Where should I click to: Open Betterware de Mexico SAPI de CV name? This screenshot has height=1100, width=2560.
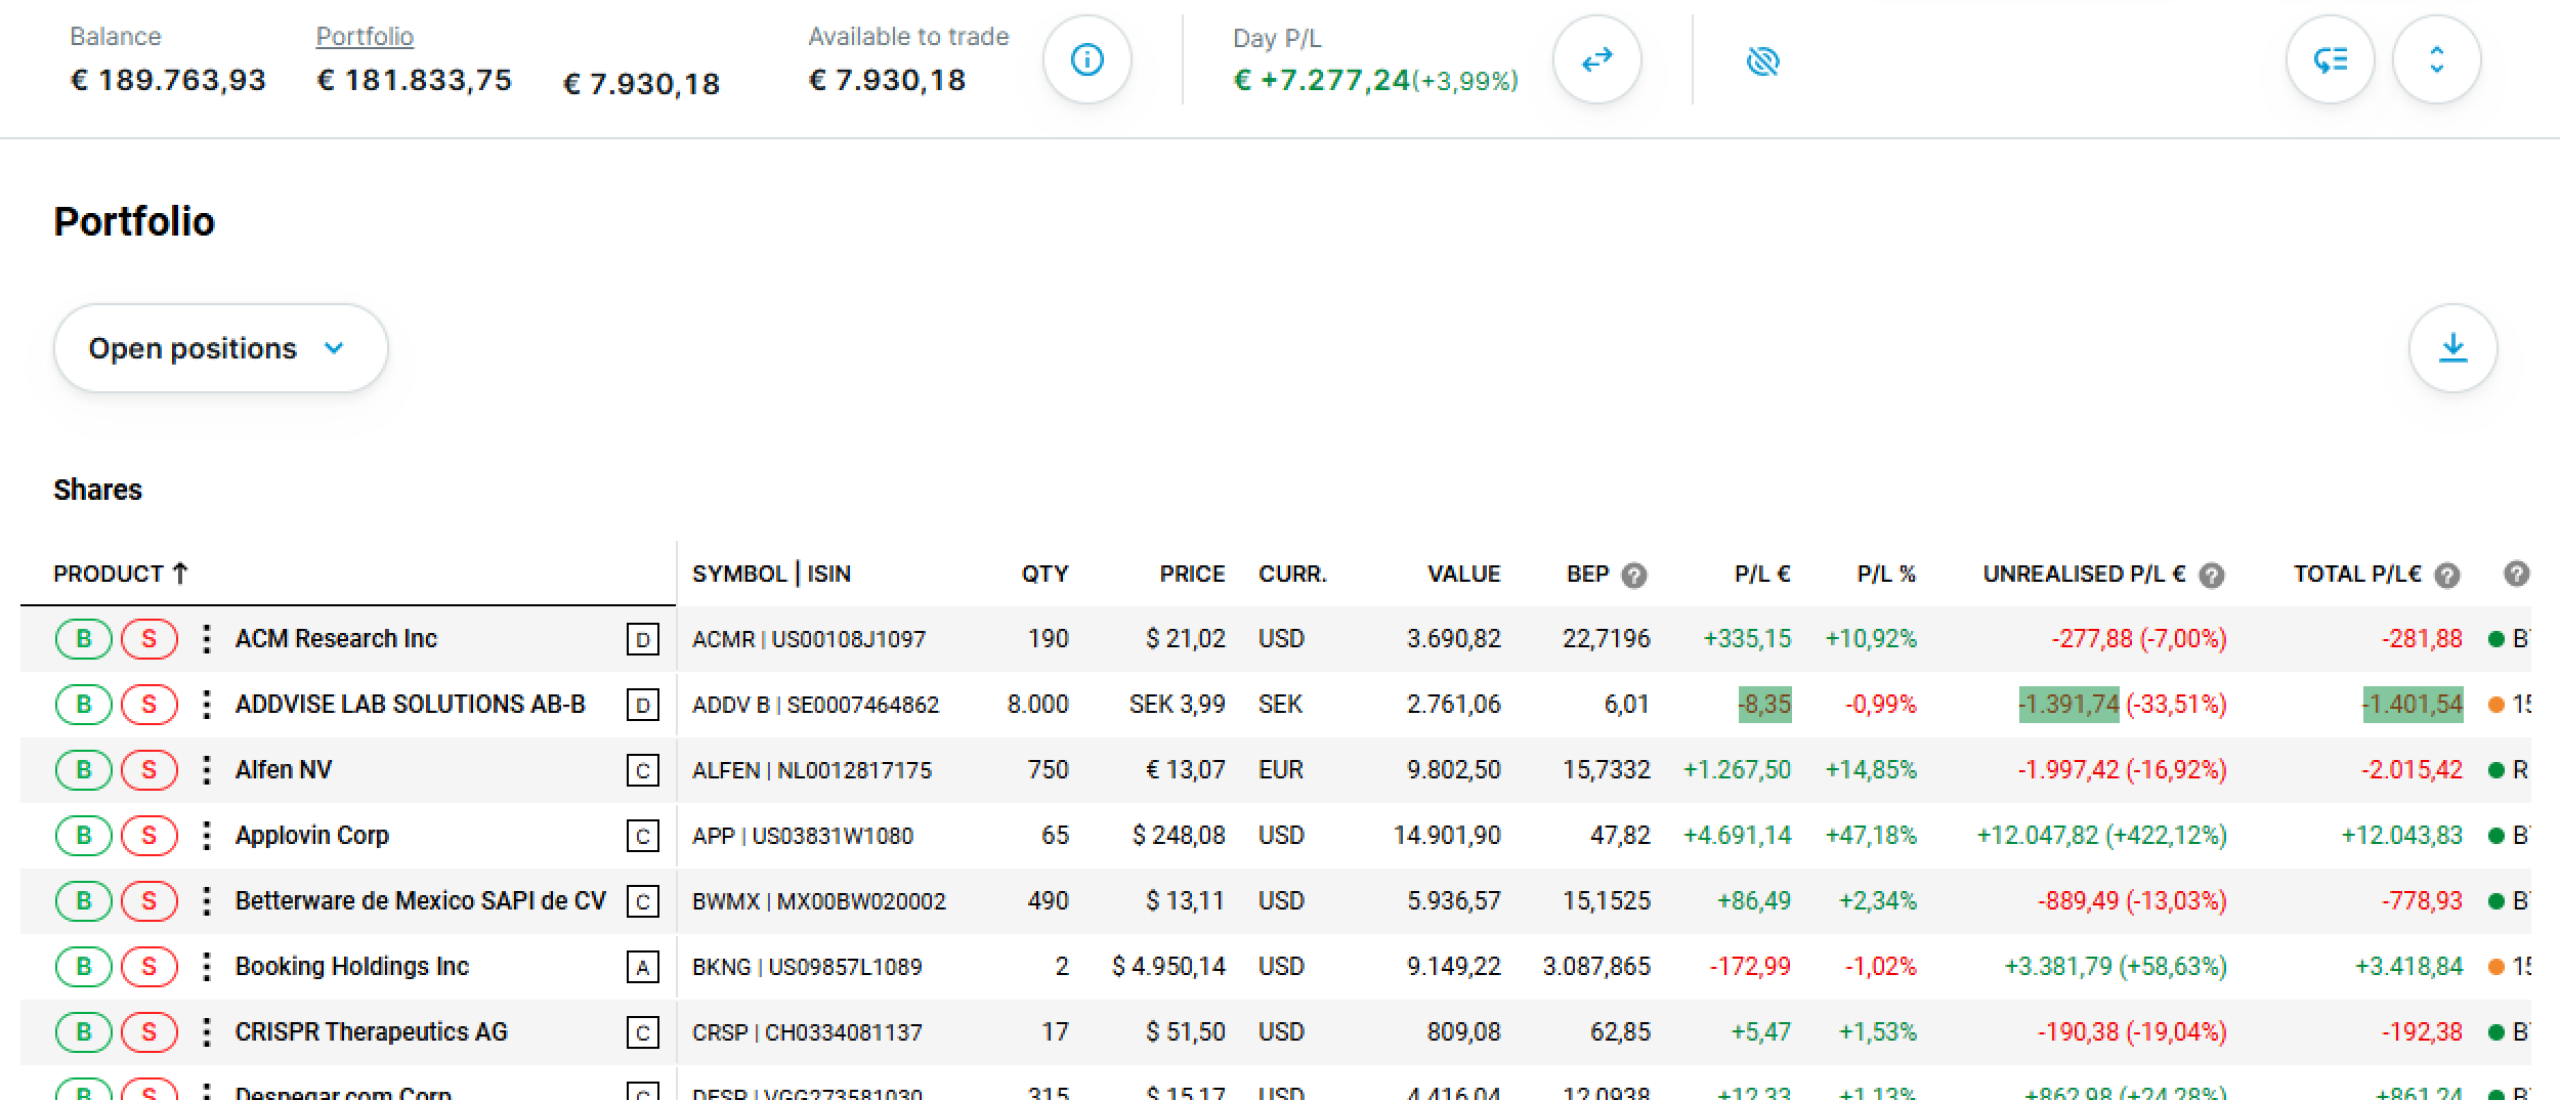pos(420,901)
